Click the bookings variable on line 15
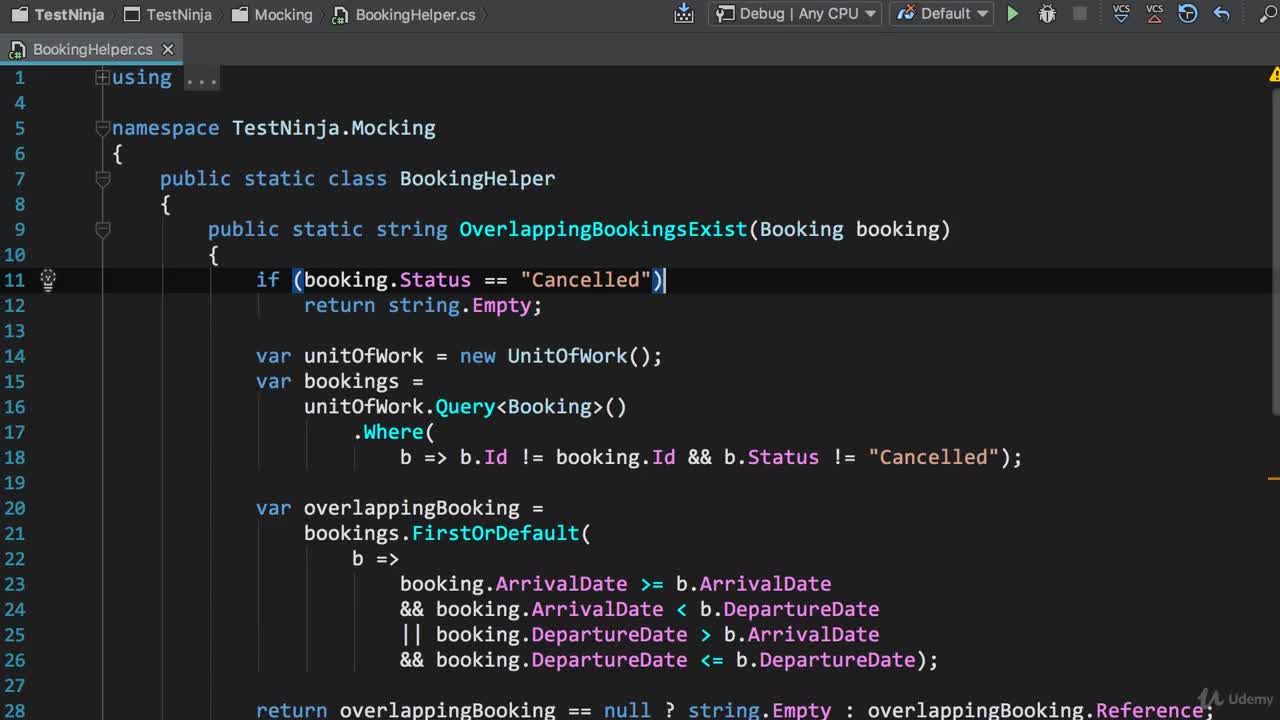Image resolution: width=1280 pixels, height=720 pixels. [x=351, y=381]
